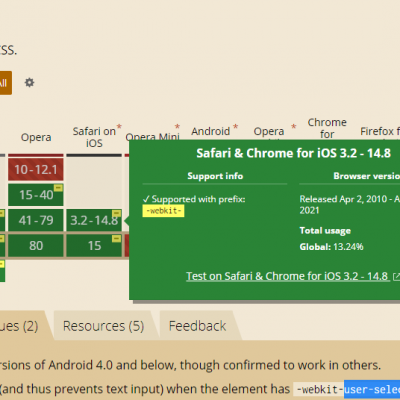400x400 pixels.
Task: Click asterisk note next to Safari on iOS
Action: click(x=119, y=127)
